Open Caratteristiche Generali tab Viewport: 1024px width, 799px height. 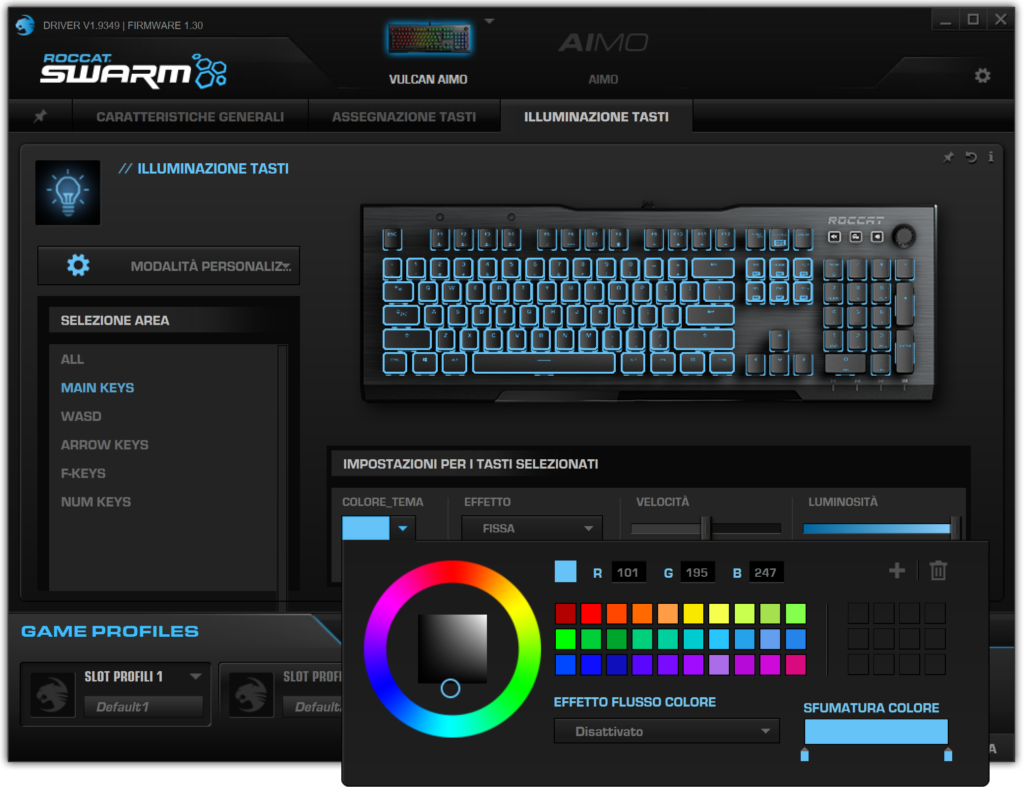190,117
